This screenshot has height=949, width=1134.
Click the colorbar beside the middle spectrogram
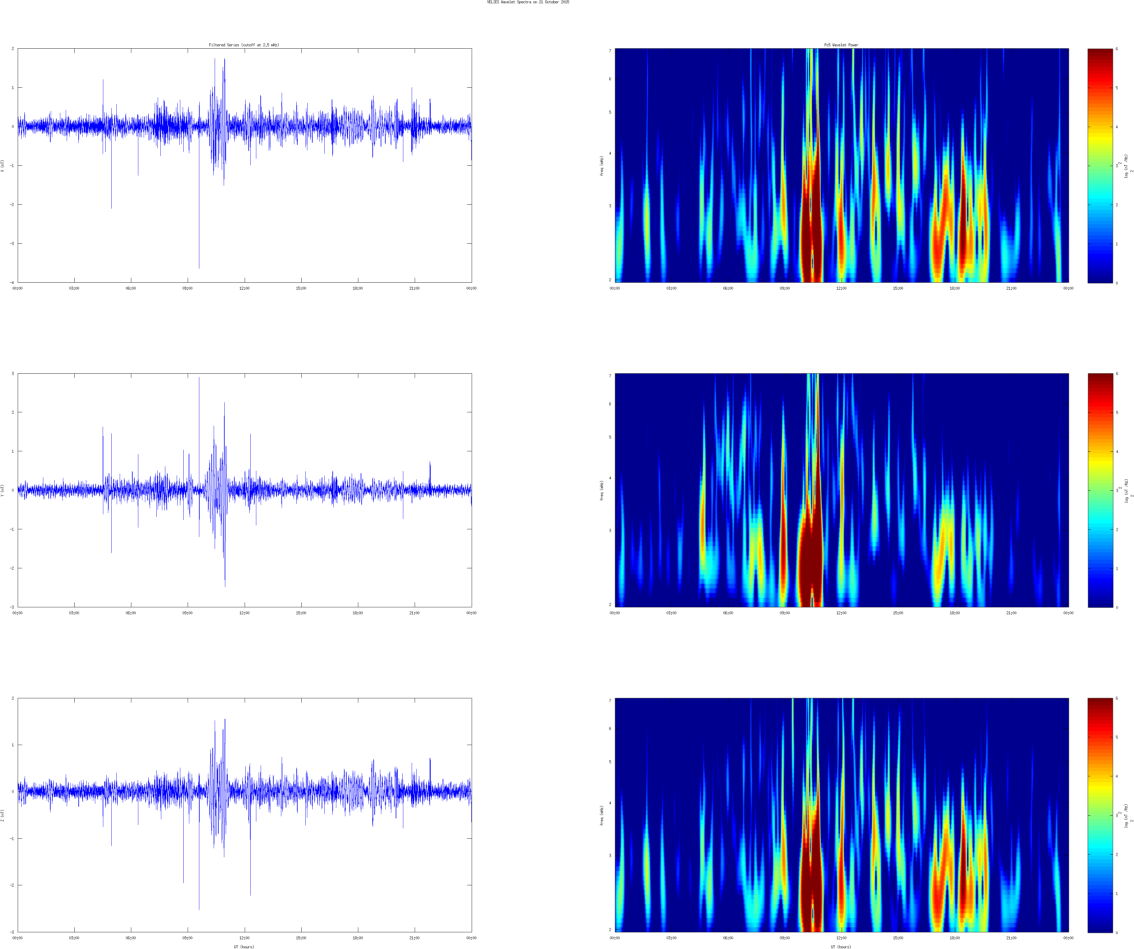[x=1100, y=490]
